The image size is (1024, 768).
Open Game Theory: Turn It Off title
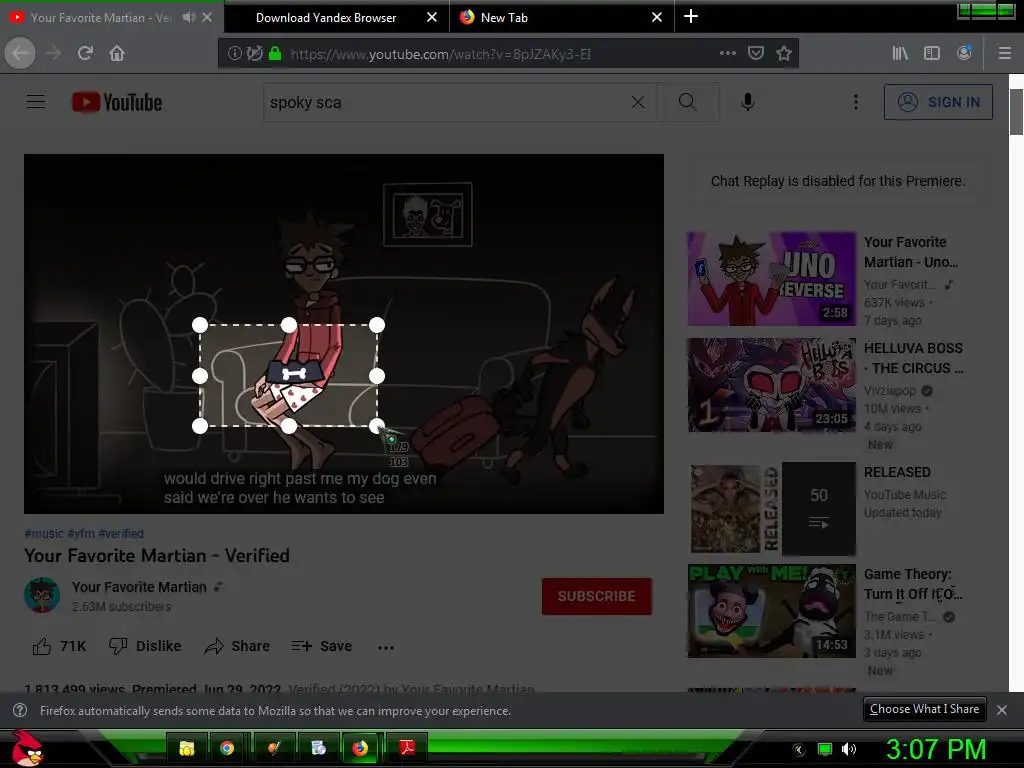click(912, 584)
